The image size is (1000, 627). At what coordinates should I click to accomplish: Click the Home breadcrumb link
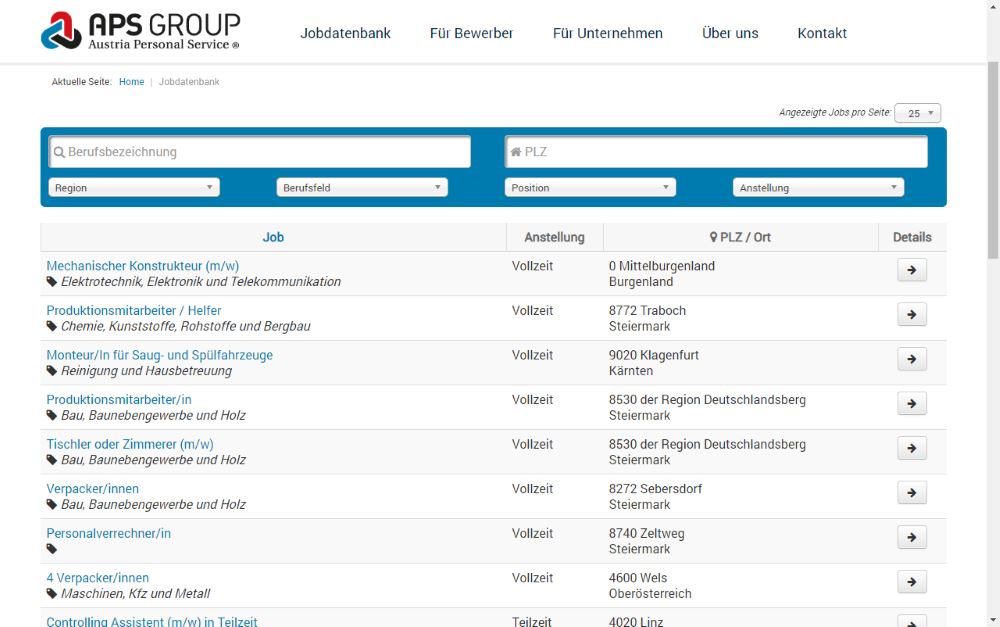pyautogui.click(x=131, y=81)
